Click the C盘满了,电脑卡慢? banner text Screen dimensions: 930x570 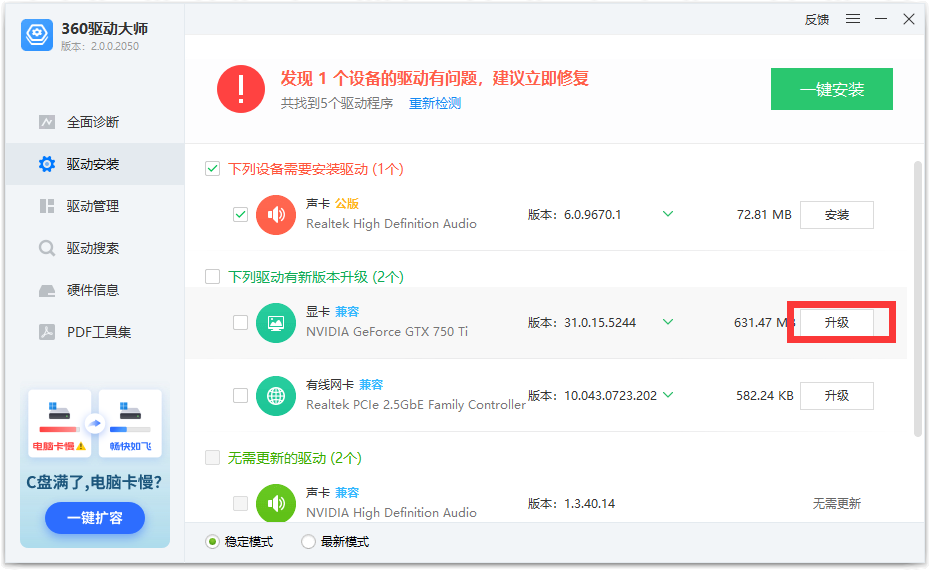pyautogui.click(x=94, y=482)
